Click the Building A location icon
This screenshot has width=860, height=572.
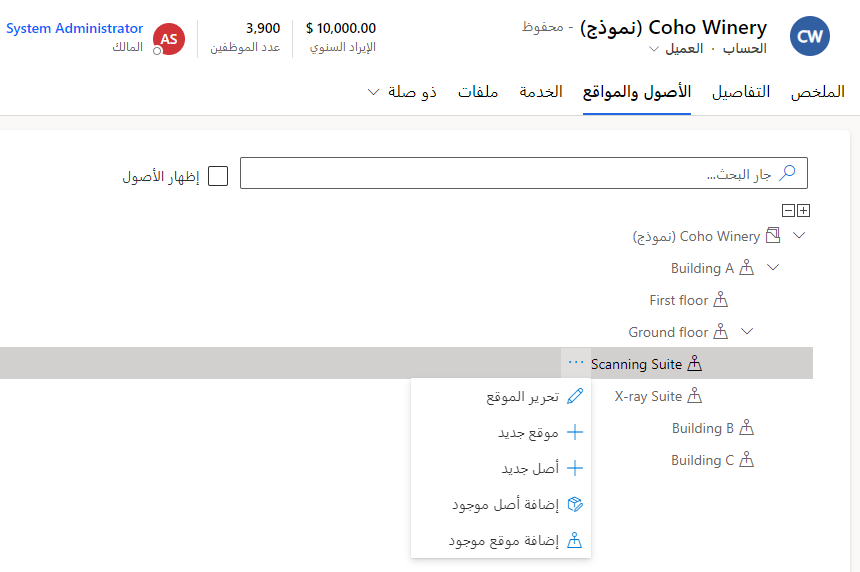[x=746, y=268]
